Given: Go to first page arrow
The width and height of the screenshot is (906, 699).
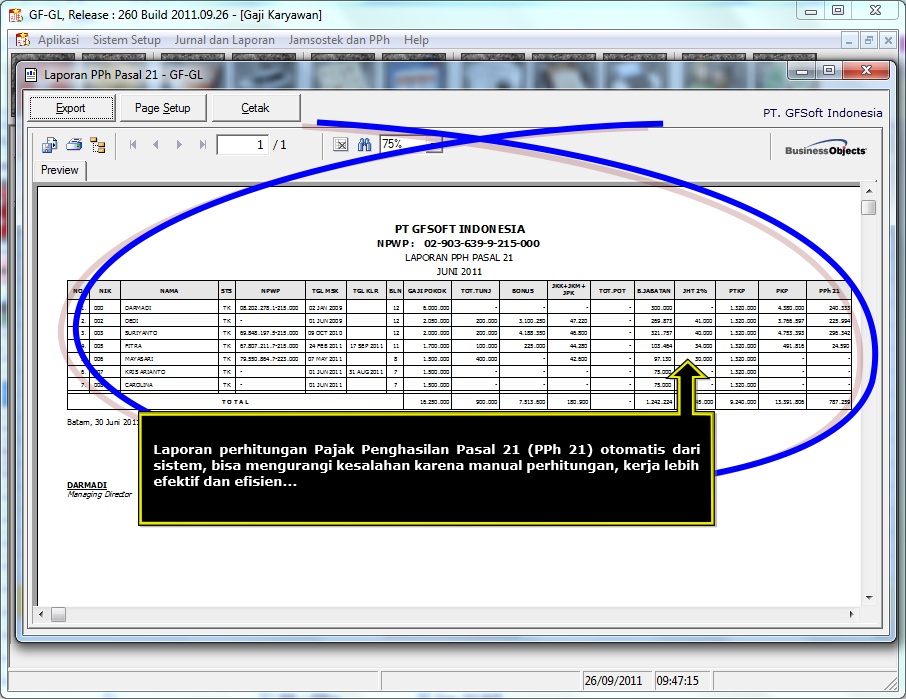Looking at the screenshot, I should pyautogui.click(x=133, y=144).
